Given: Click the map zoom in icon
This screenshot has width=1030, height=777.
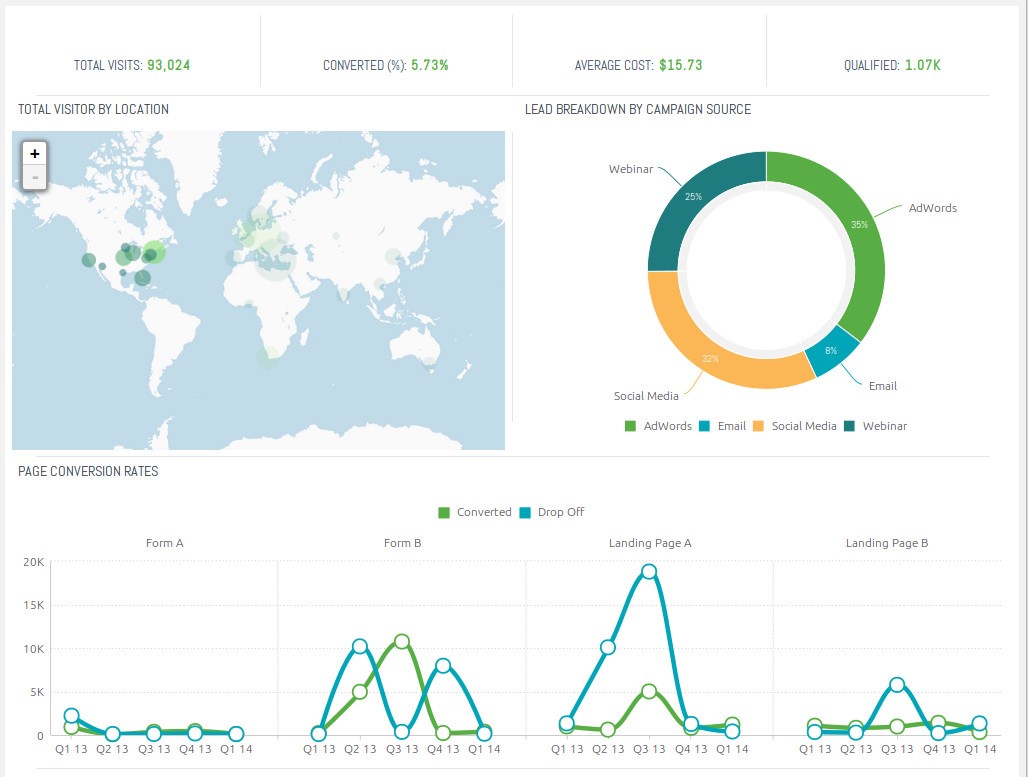Looking at the screenshot, I should pos(34,153).
